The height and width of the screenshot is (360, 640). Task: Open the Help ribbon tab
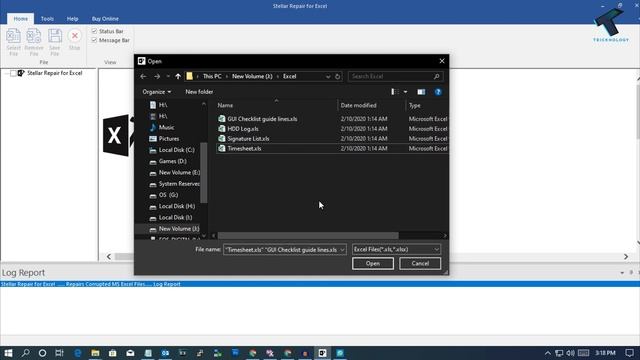point(72,19)
